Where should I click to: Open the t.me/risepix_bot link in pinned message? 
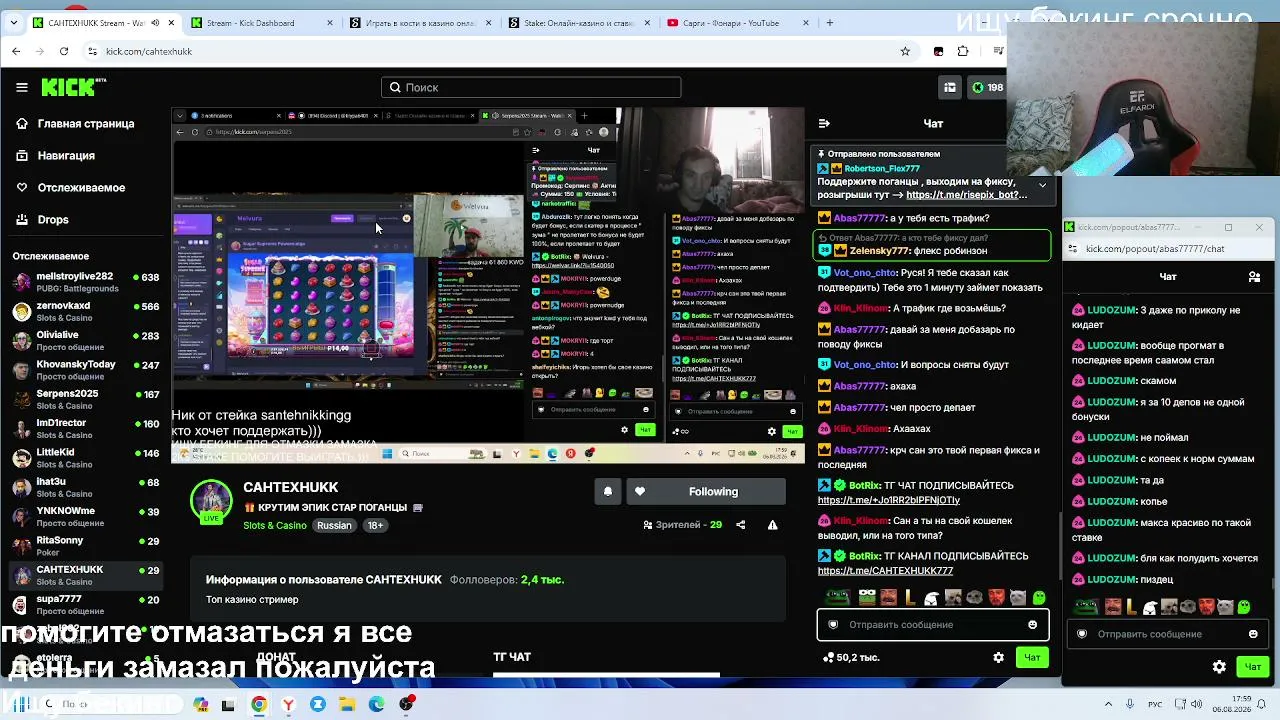click(966, 195)
